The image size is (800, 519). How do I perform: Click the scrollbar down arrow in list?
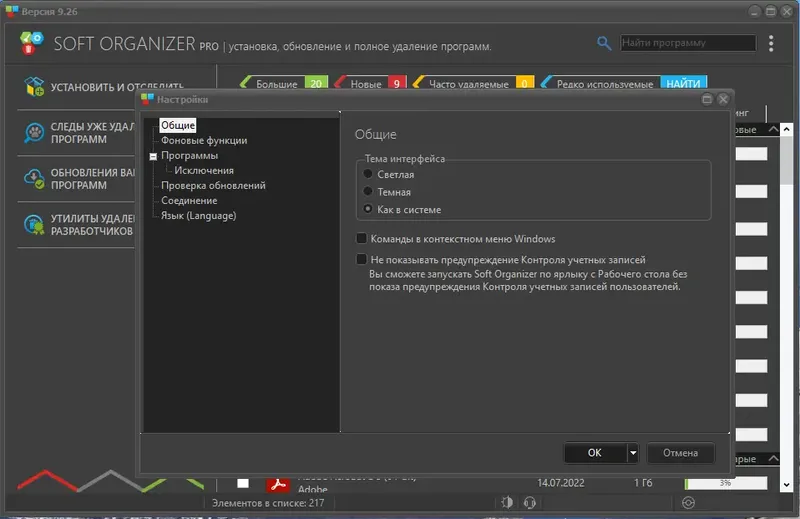coord(786,485)
